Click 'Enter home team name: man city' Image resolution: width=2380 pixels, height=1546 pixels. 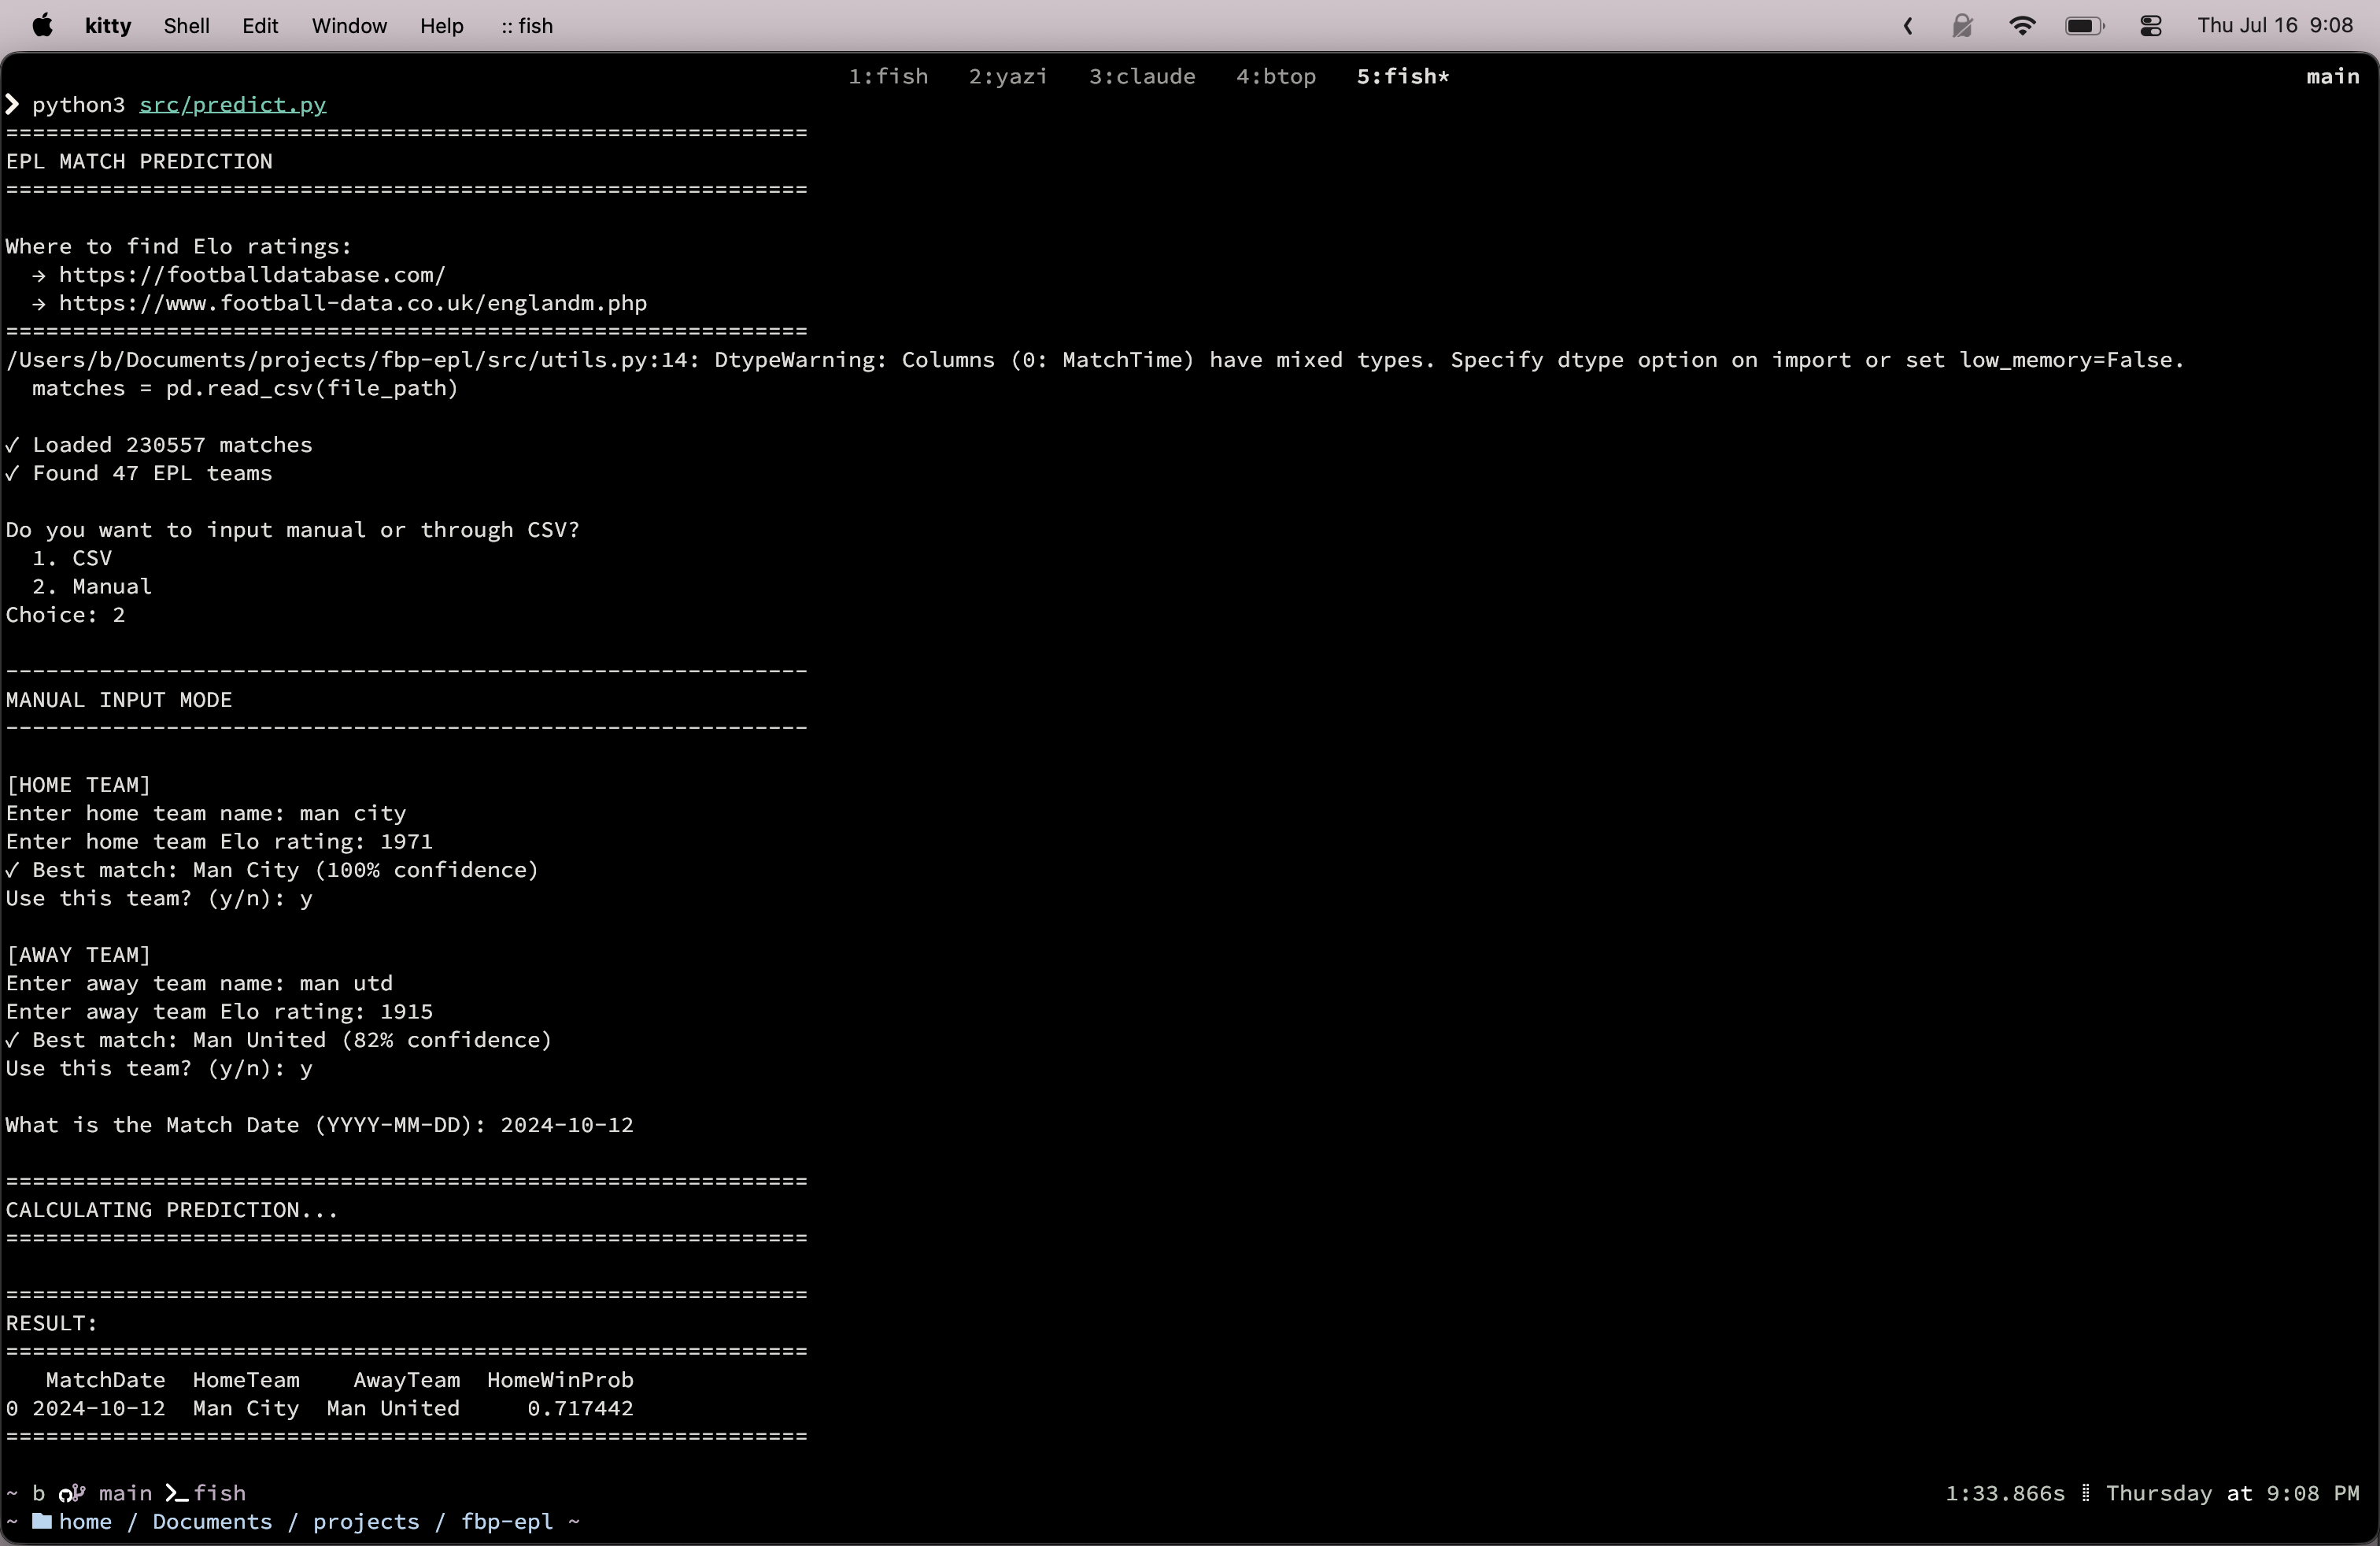[206, 814]
